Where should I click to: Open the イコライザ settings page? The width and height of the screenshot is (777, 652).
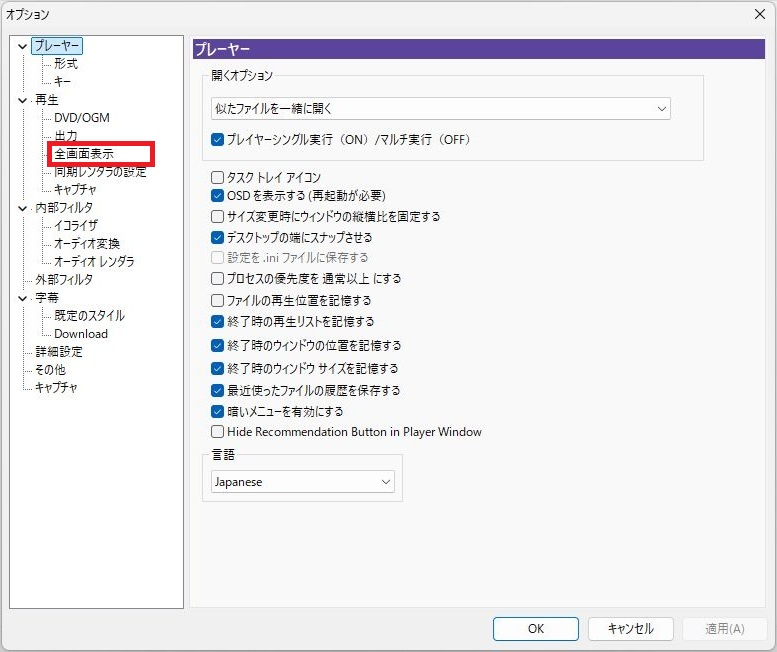tap(76, 226)
